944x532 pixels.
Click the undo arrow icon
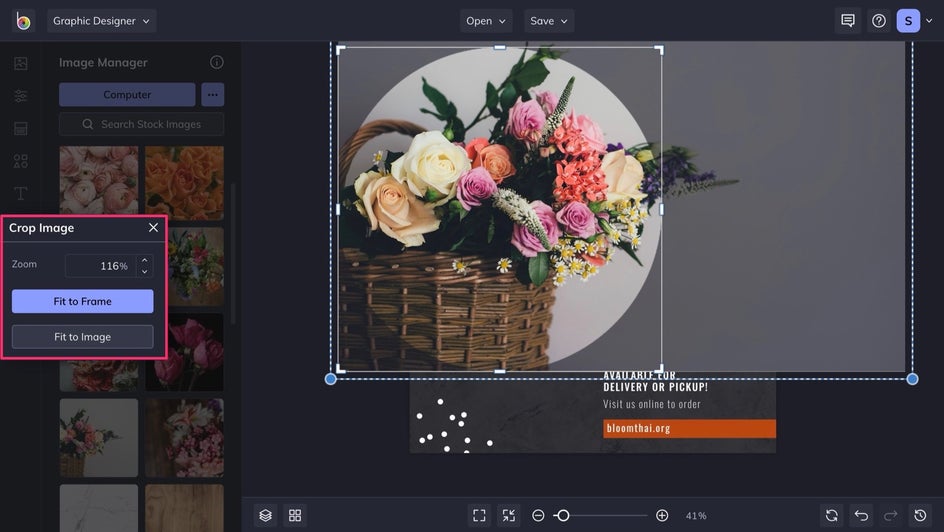click(862, 516)
